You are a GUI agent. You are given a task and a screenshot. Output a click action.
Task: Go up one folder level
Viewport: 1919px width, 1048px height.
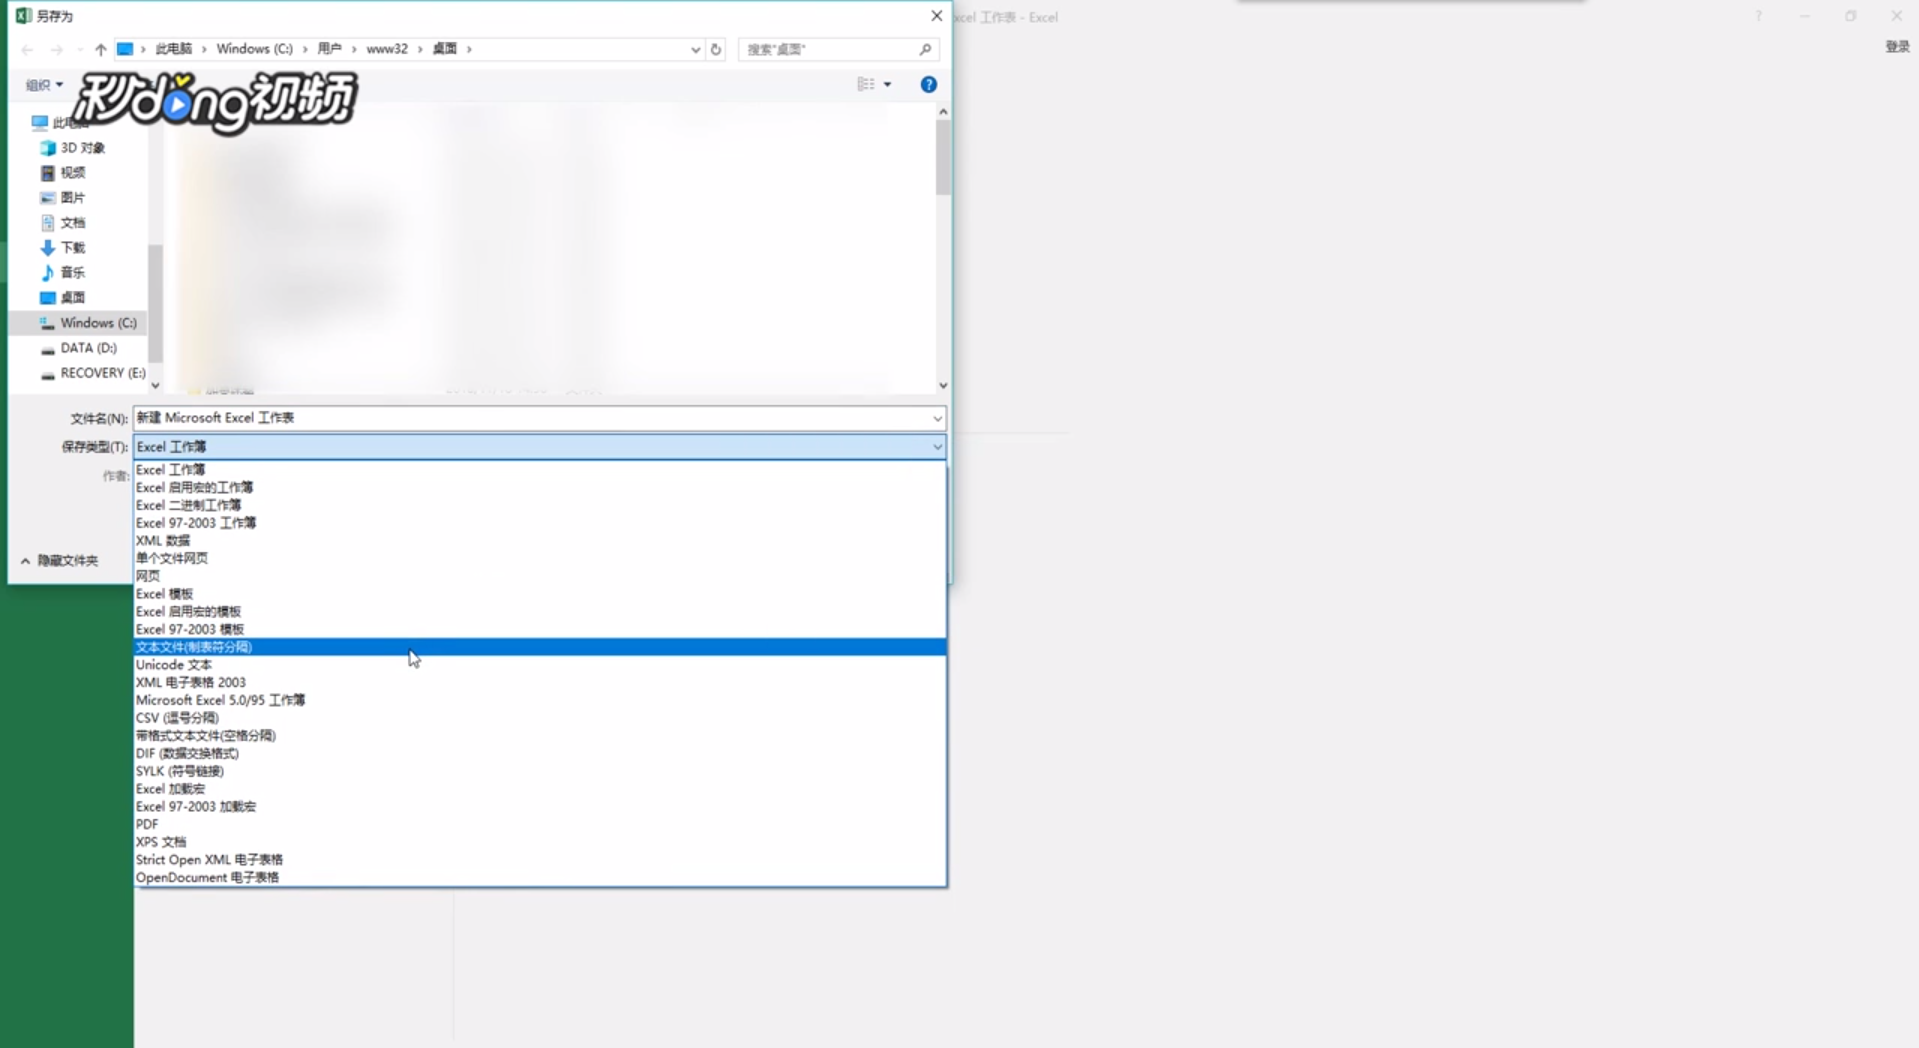(101, 49)
